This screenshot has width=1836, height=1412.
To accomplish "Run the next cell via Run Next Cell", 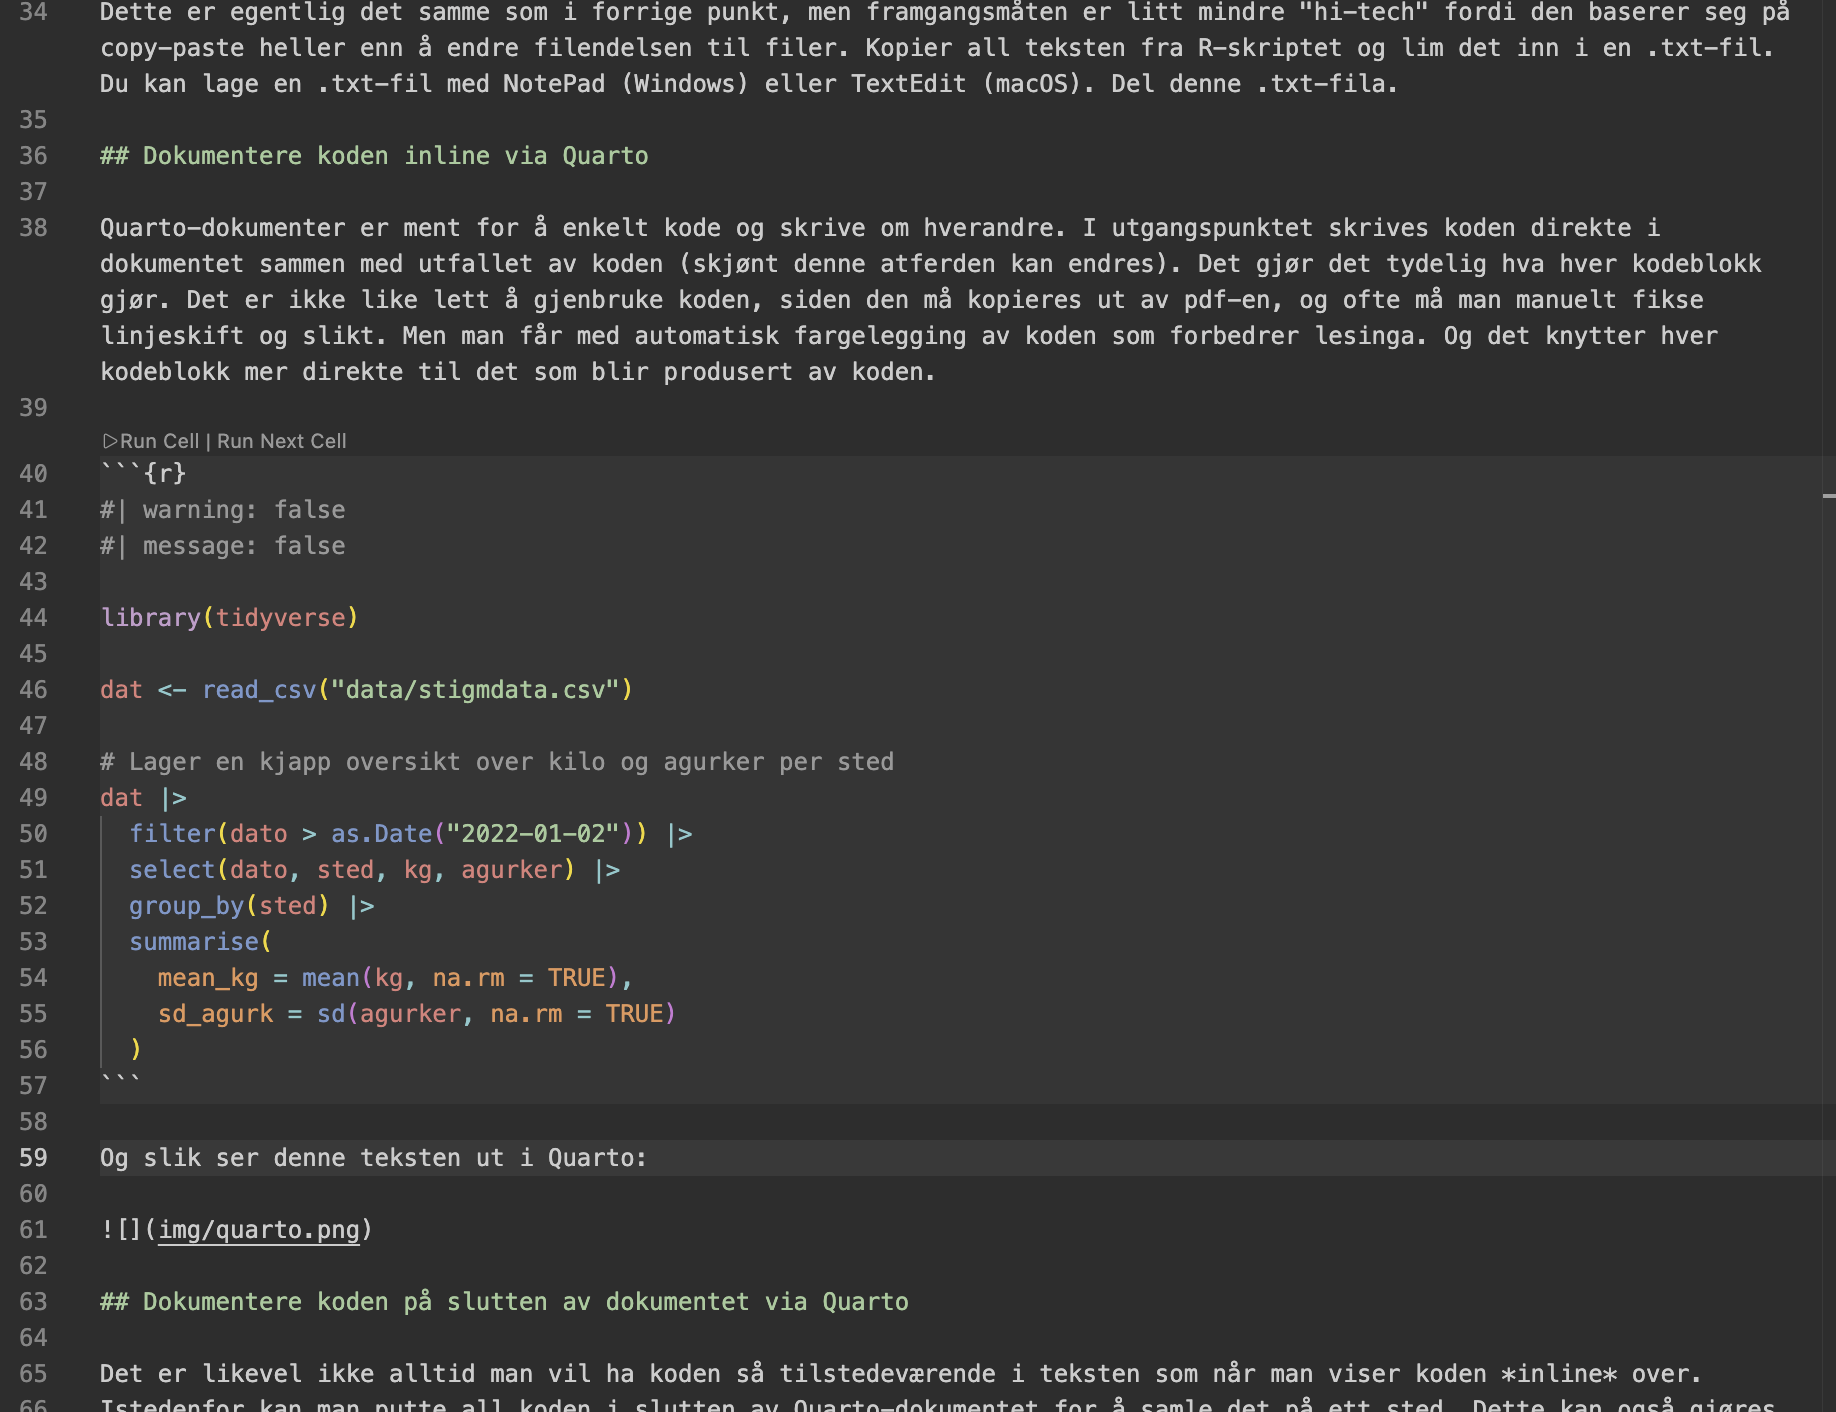I will point(281,441).
